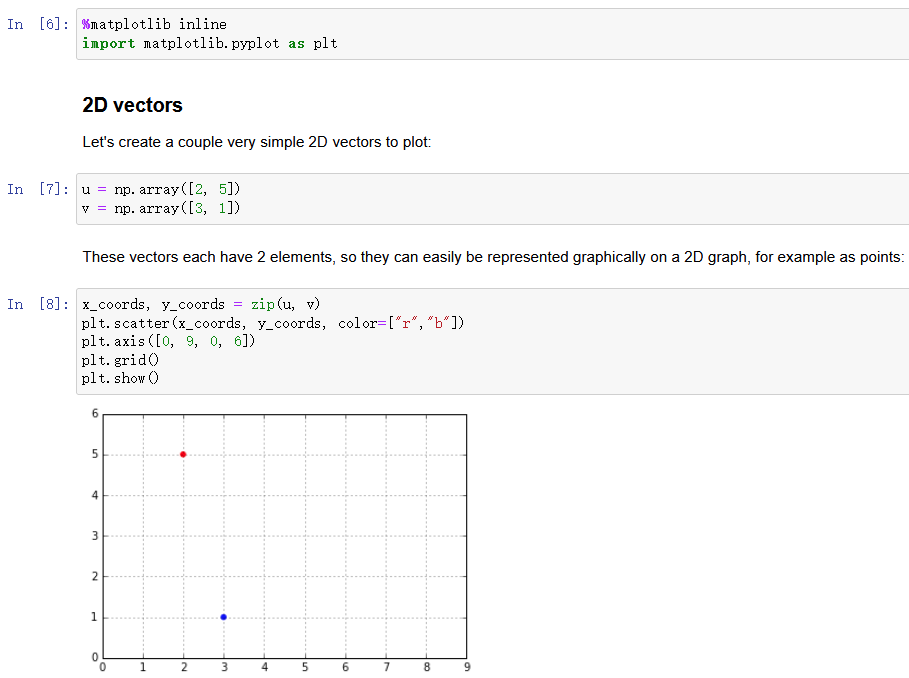This screenshot has width=909, height=678.
Task: Place cursor in the plt.scatter code line
Action: coord(273,323)
